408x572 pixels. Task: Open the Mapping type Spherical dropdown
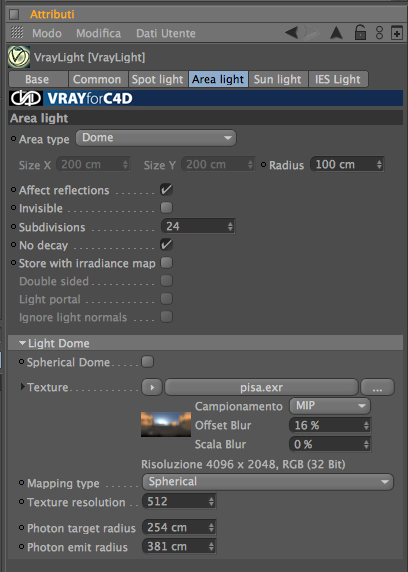point(268,482)
